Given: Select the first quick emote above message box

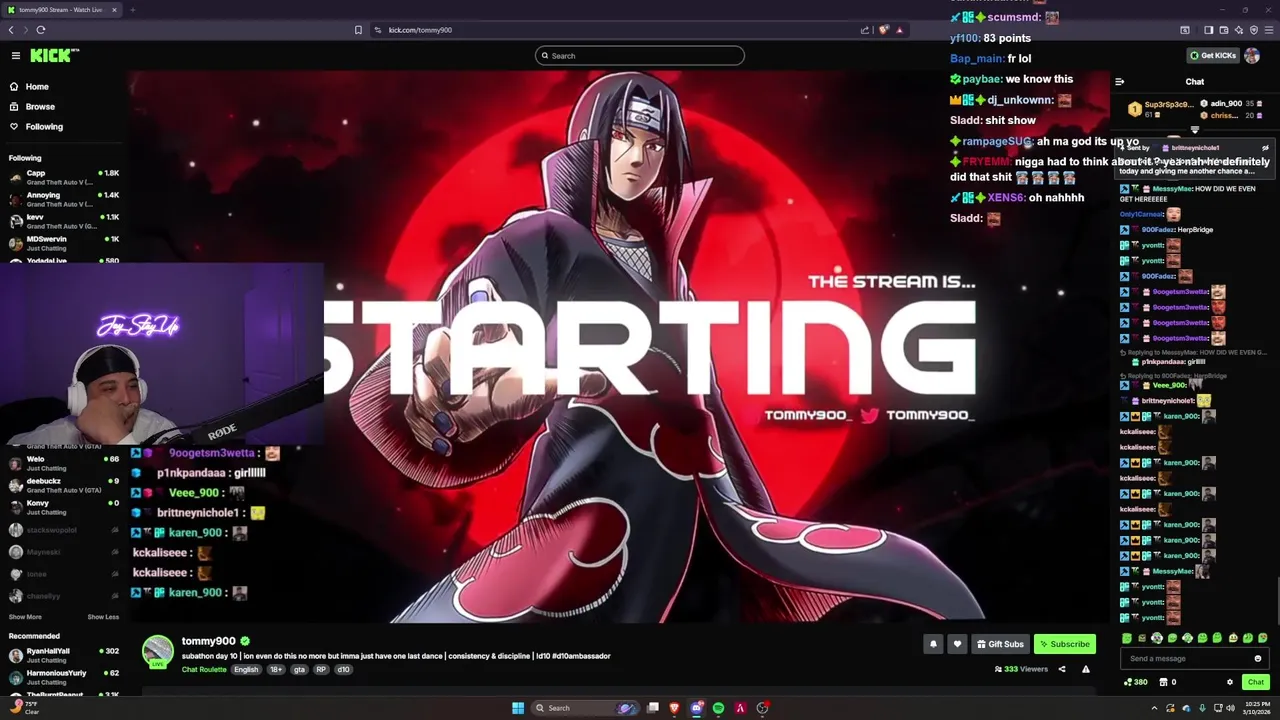Looking at the screenshot, I should click(1127, 638).
